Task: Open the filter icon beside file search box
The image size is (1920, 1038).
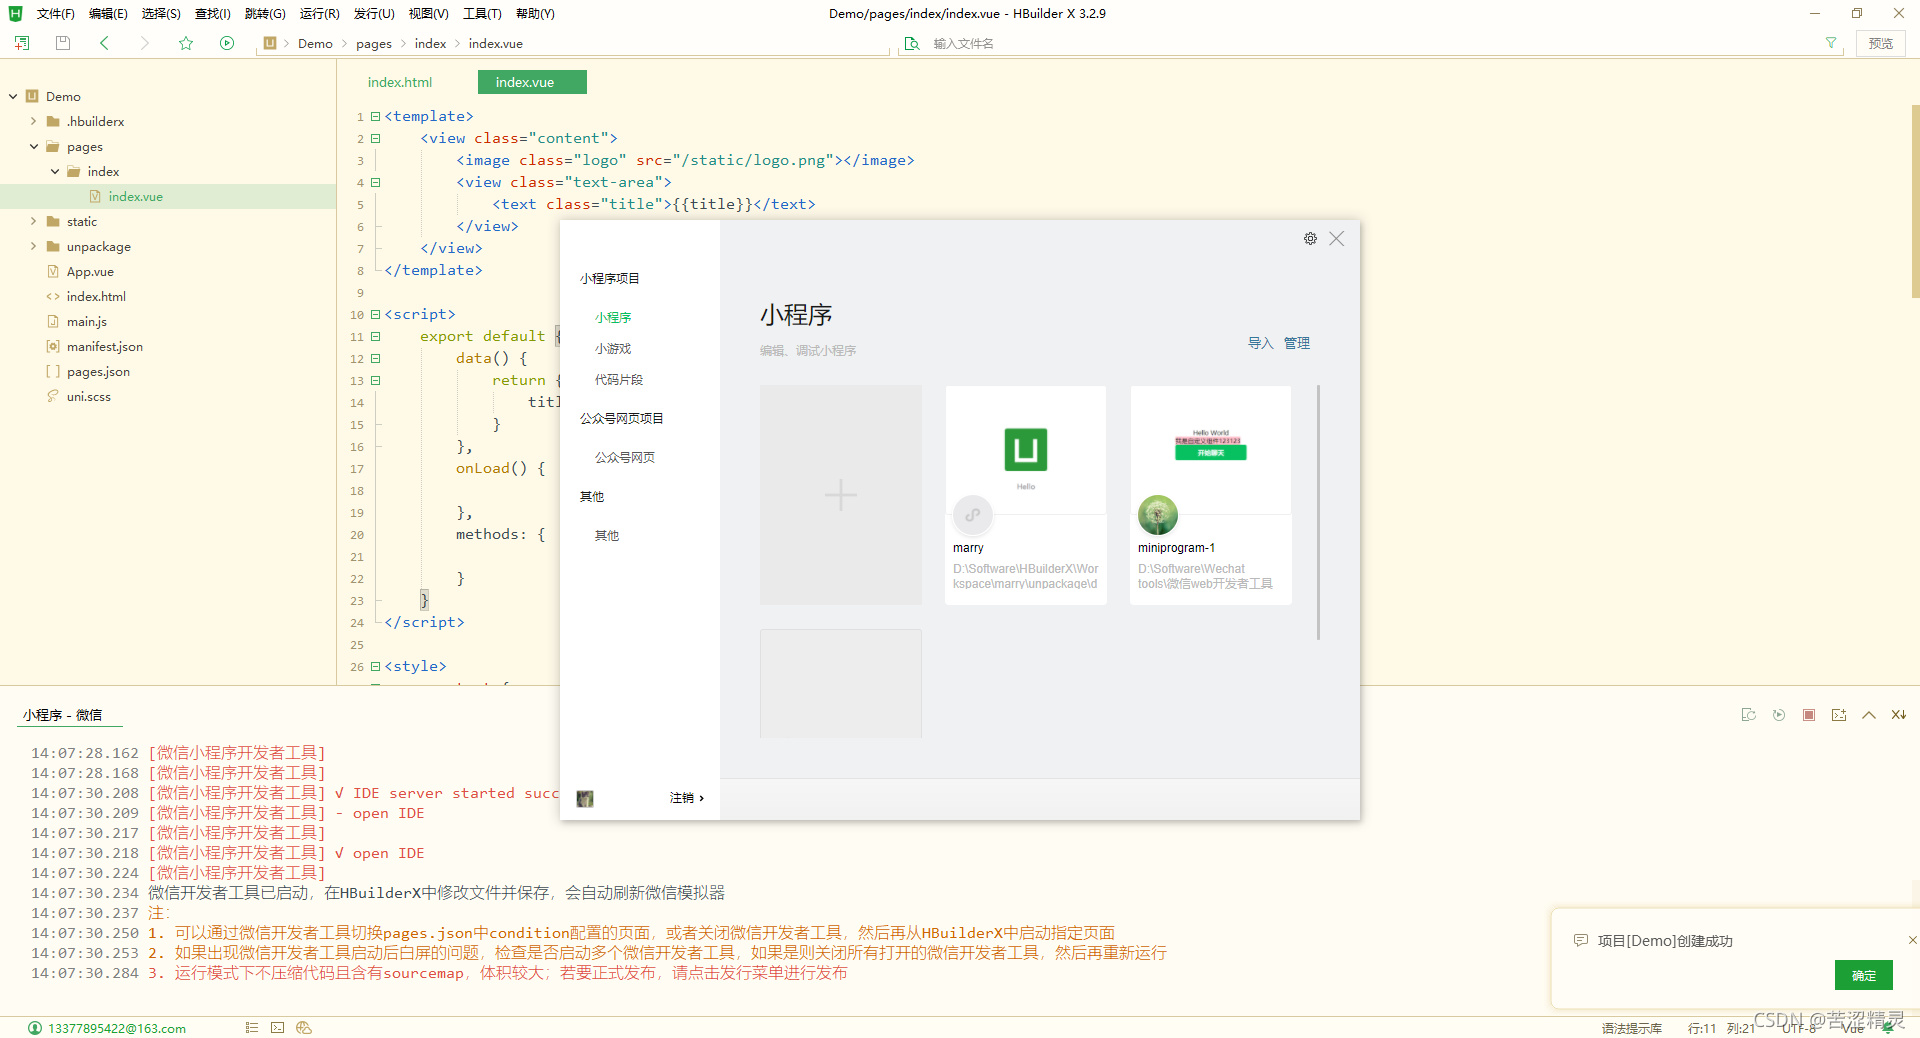Action: pos(1831,43)
